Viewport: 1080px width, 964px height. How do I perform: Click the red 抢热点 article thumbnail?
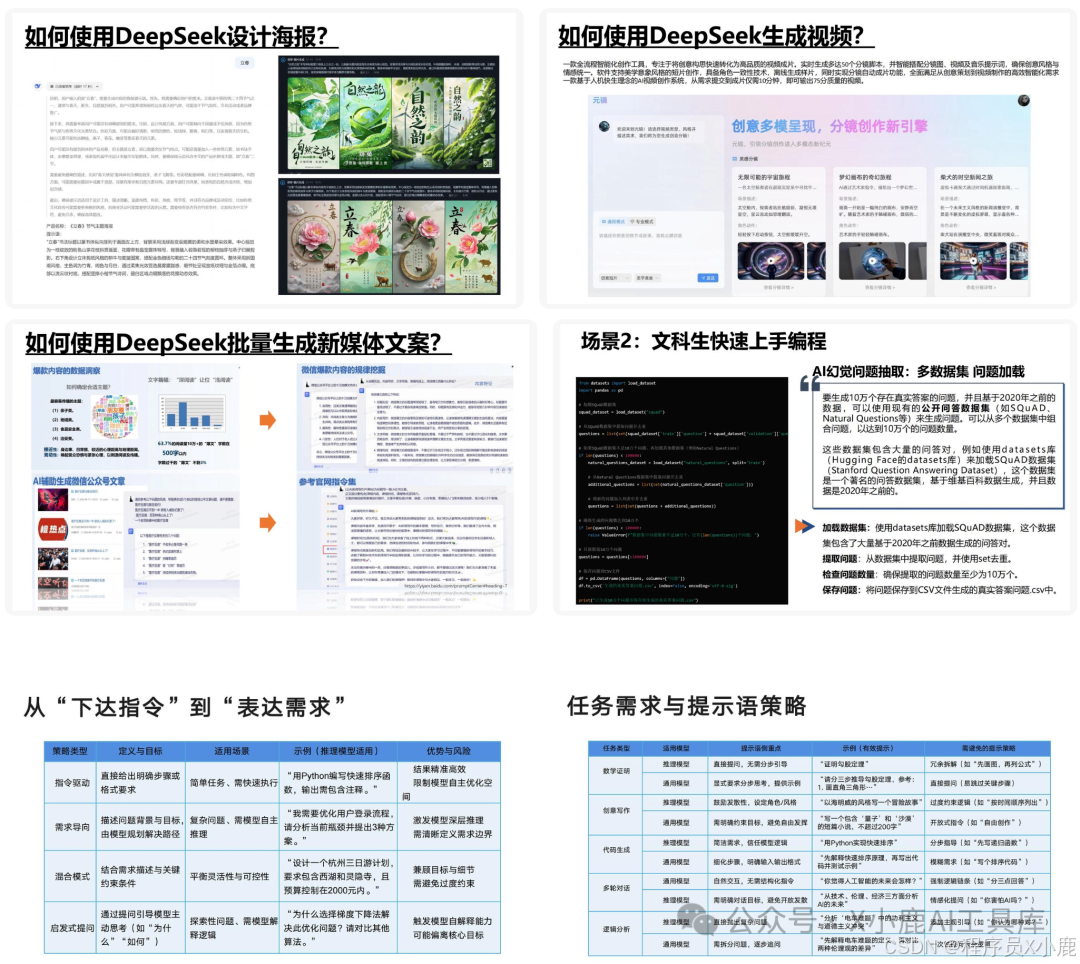tap(52, 529)
